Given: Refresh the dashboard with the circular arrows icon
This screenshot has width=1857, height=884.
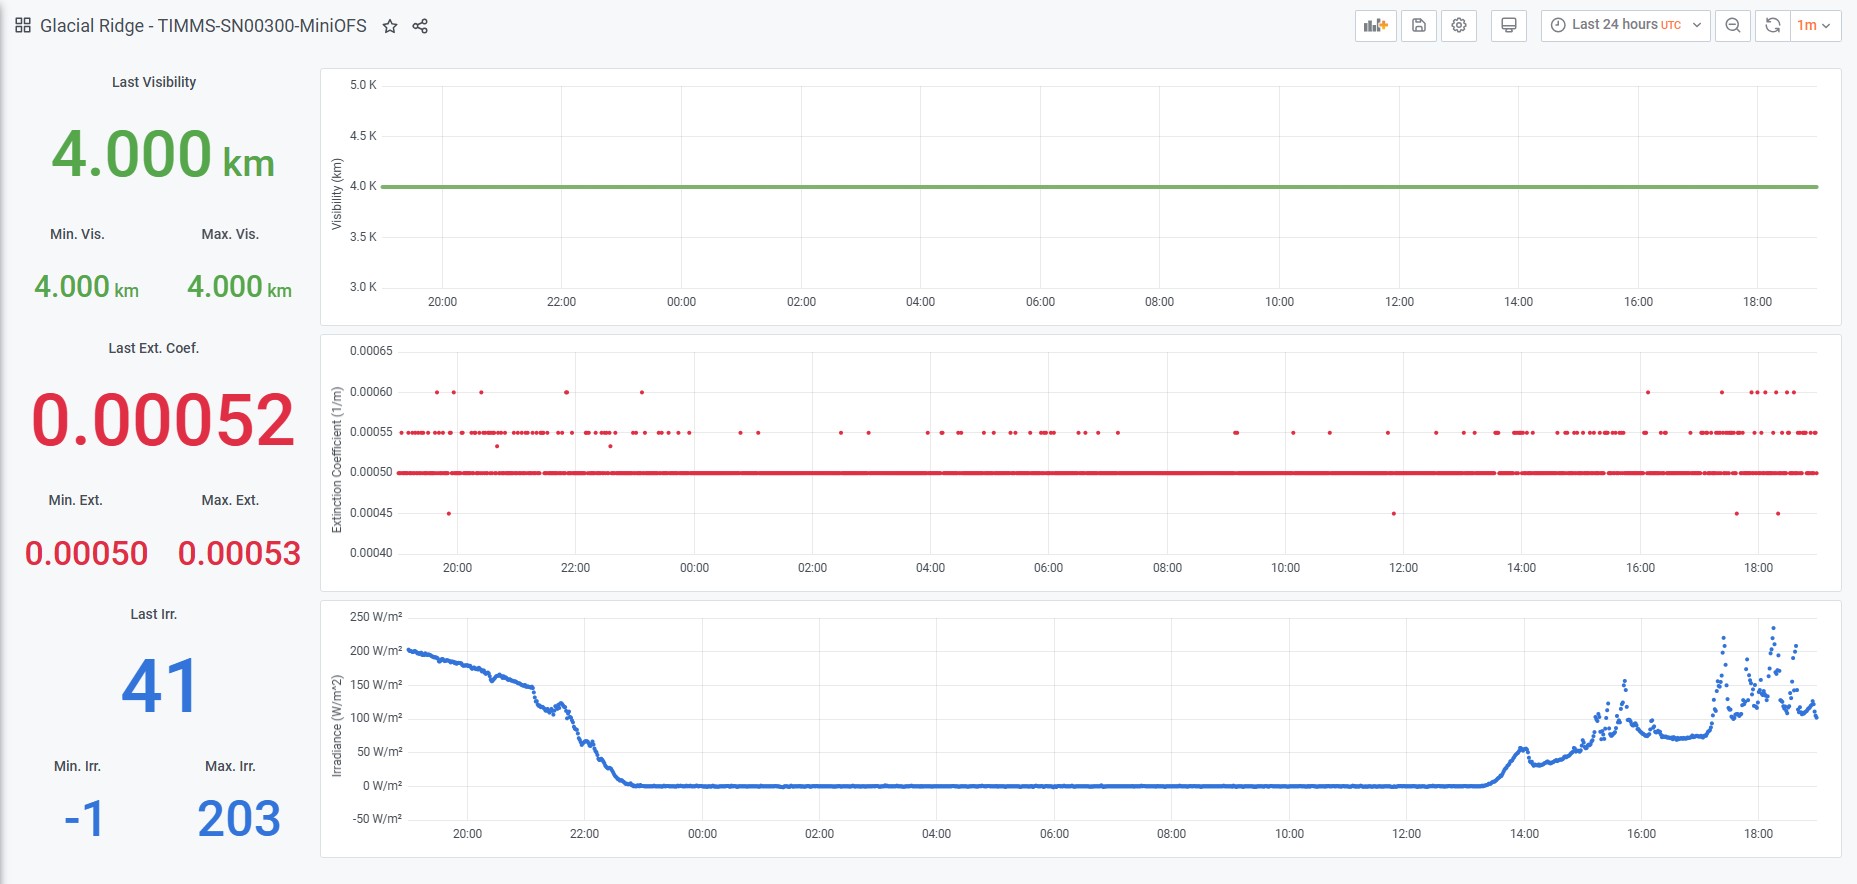Looking at the screenshot, I should (x=1772, y=26).
